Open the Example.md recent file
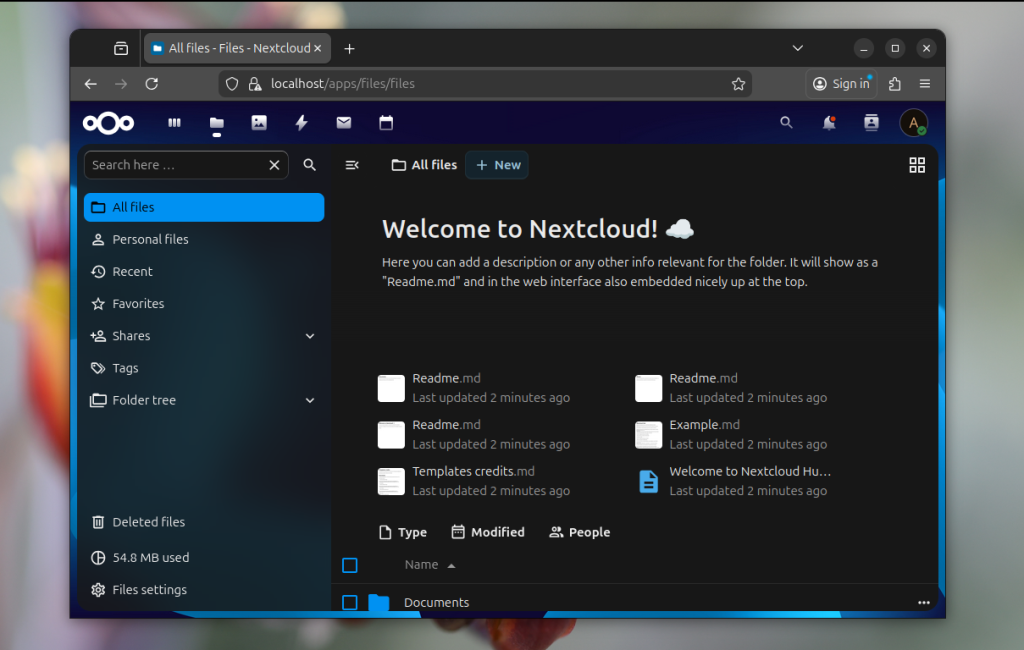Screen dimensions: 1024x650 tap(705, 425)
